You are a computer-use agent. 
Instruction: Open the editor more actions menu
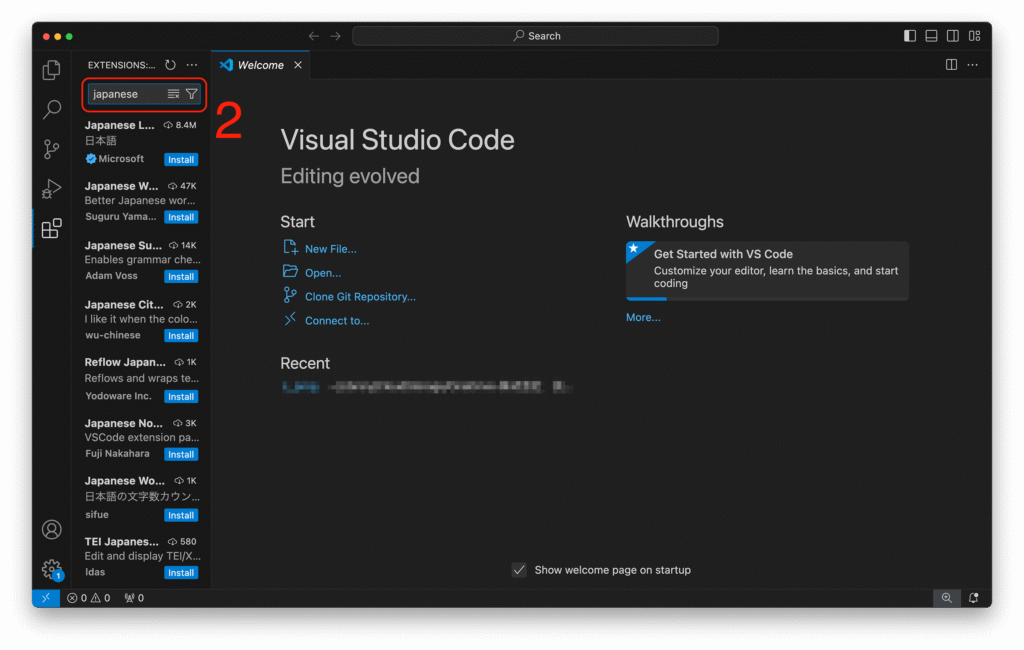(x=972, y=65)
